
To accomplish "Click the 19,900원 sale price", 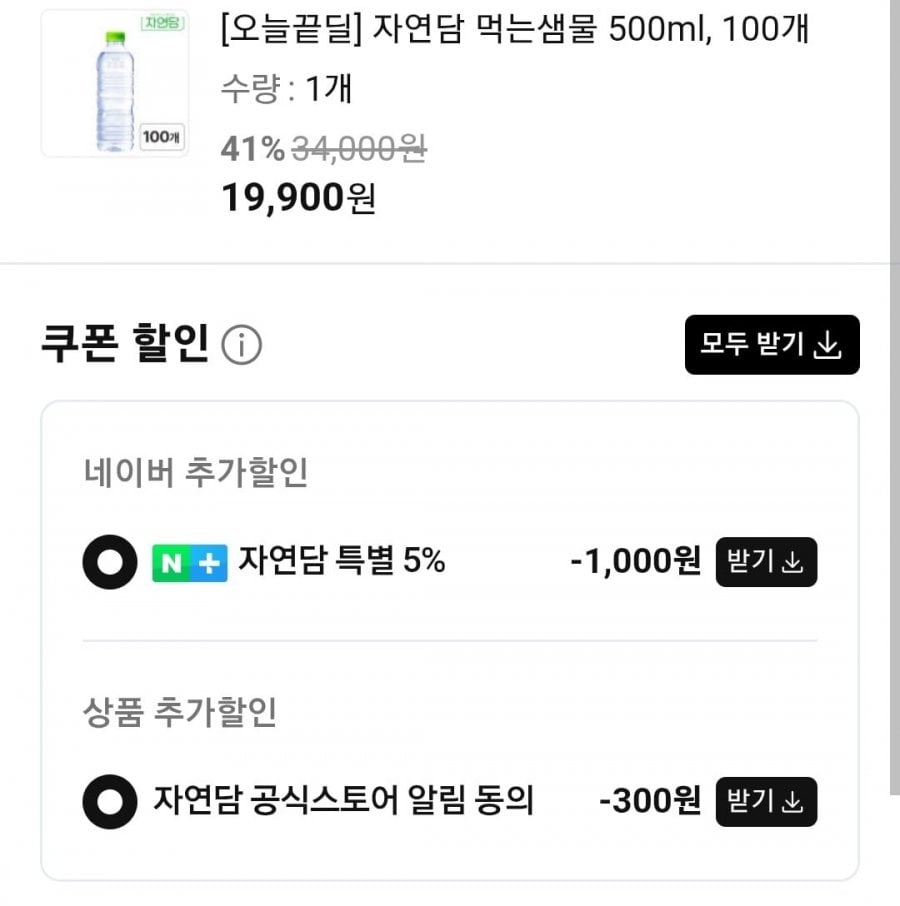I will tap(298, 198).
